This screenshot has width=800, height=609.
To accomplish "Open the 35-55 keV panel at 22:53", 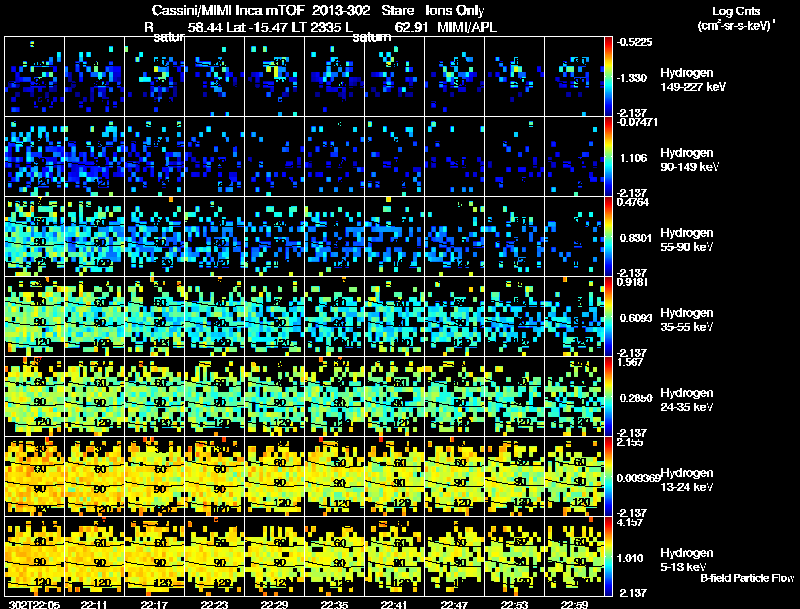I will click(x=514, y=317).
